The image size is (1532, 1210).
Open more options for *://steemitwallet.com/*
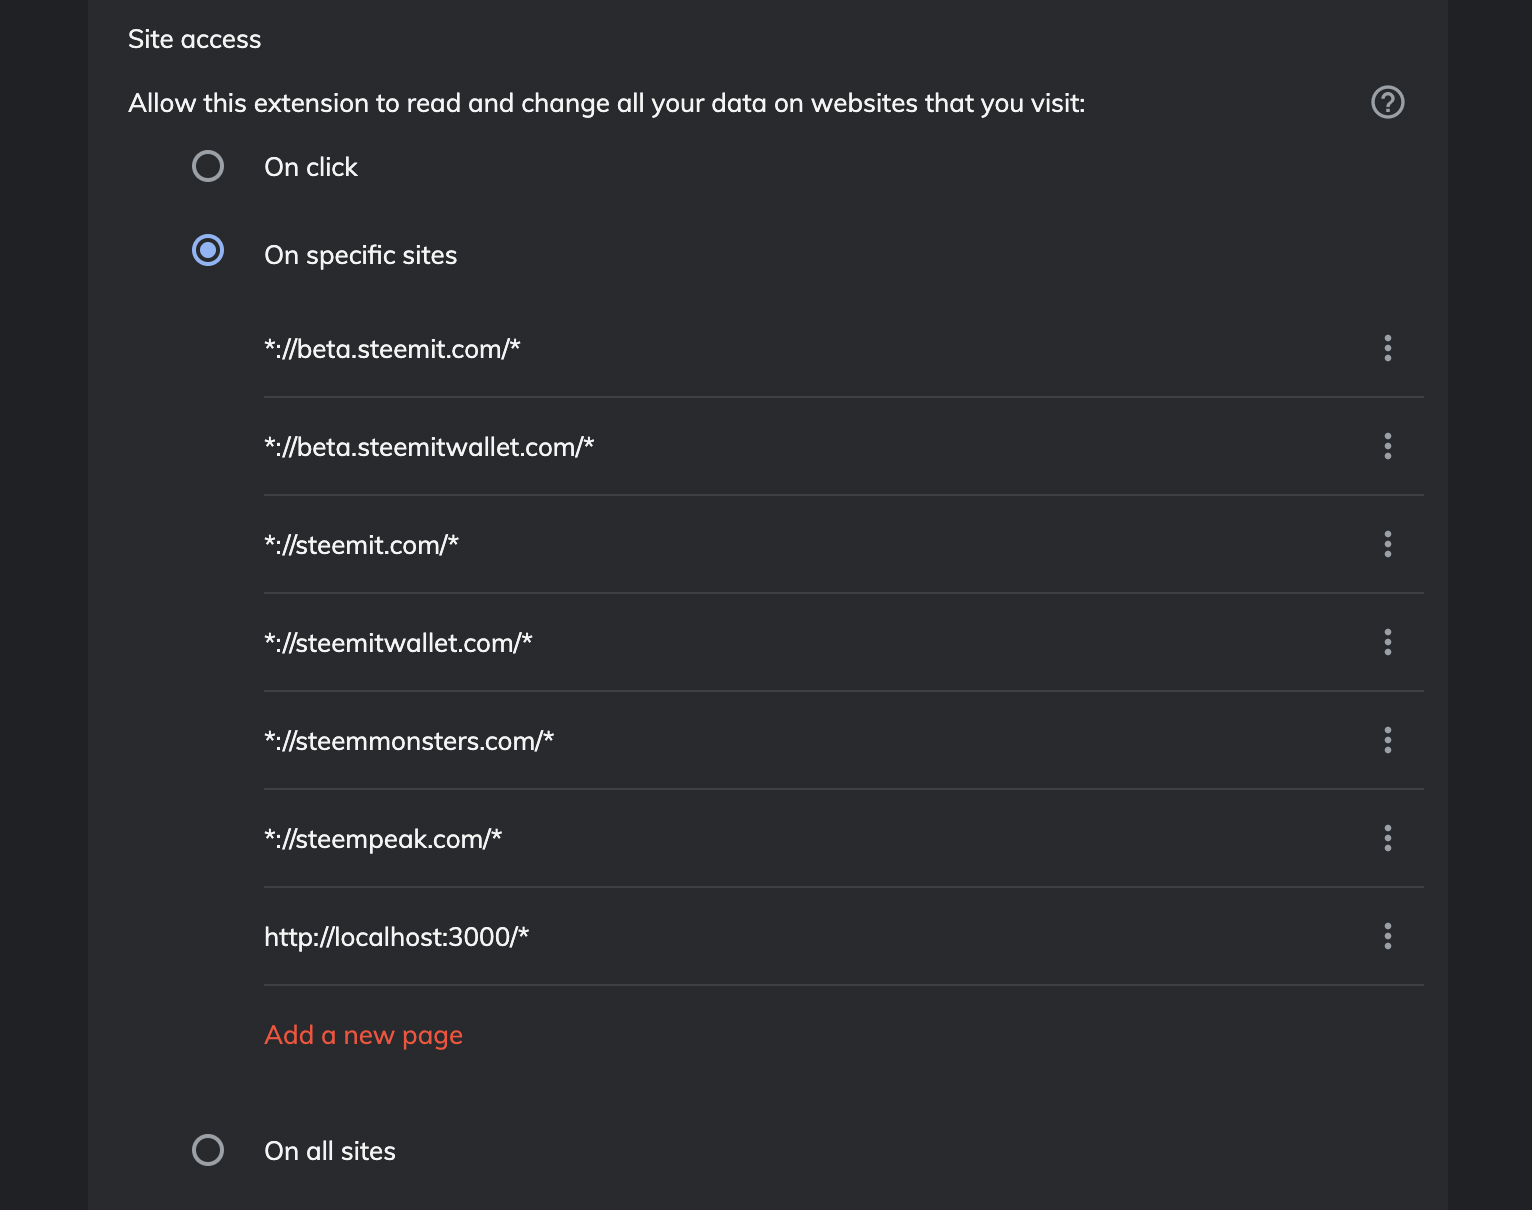tap(1388, 642)
